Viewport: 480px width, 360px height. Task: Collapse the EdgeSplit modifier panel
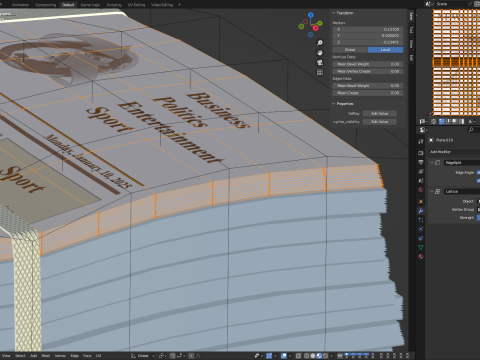point(432,162)
